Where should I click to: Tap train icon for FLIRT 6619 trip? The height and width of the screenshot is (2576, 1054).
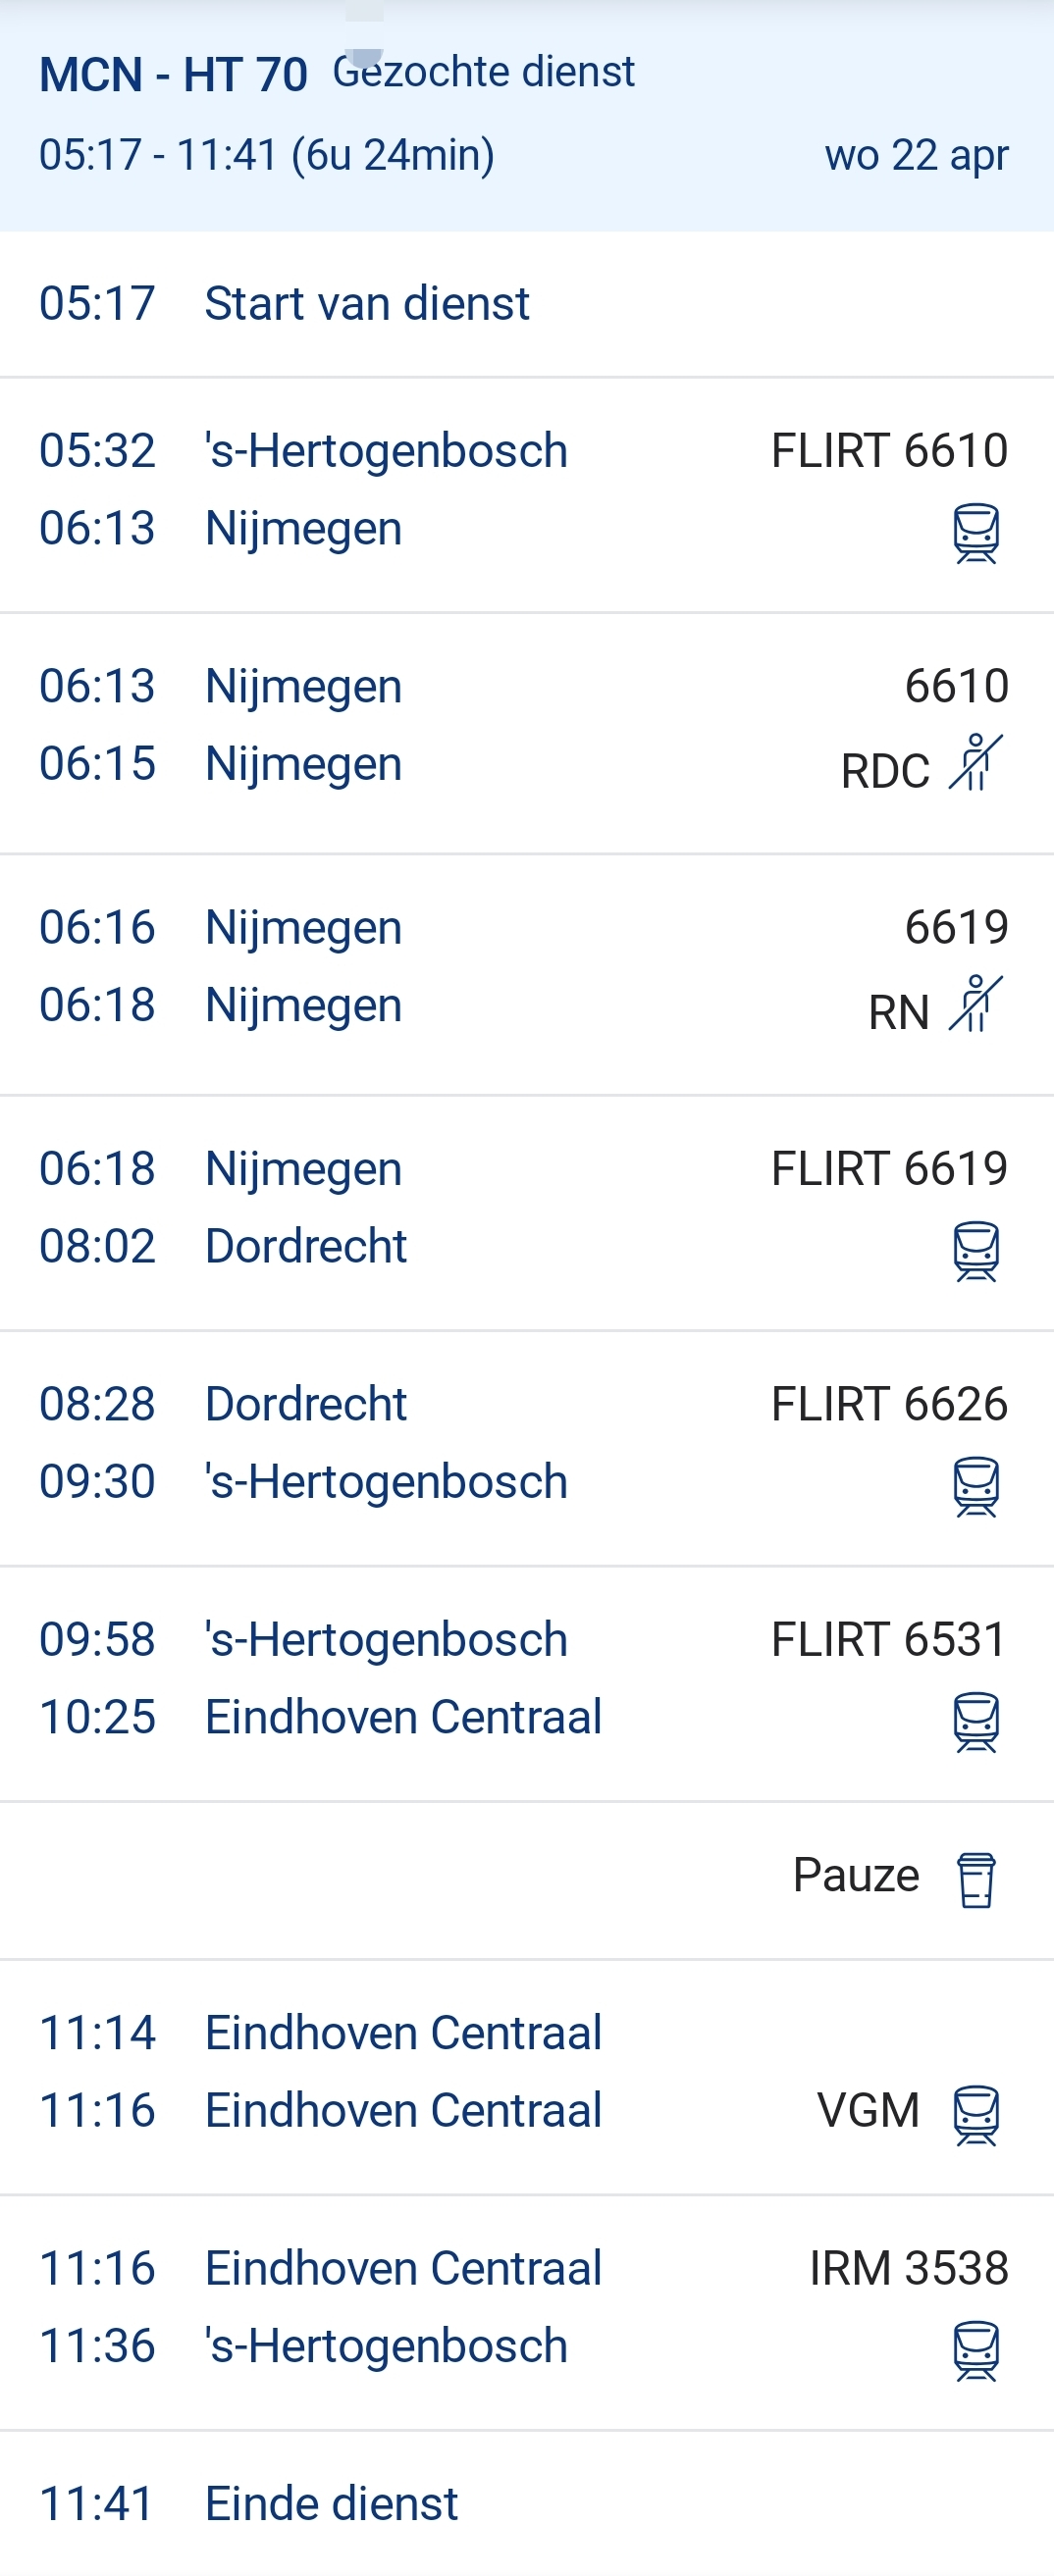click(976, 1251)
